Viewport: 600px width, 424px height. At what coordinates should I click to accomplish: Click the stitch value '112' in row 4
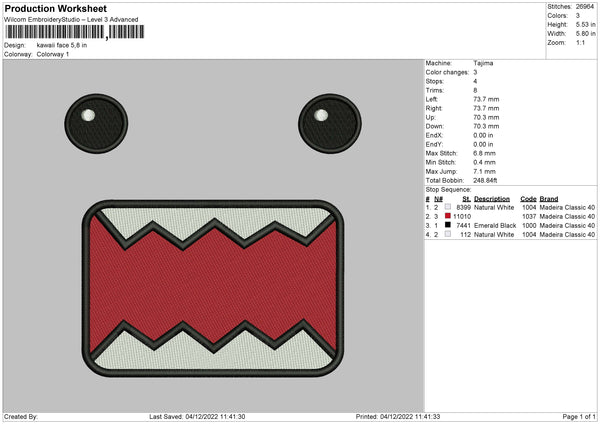[465, 235]
